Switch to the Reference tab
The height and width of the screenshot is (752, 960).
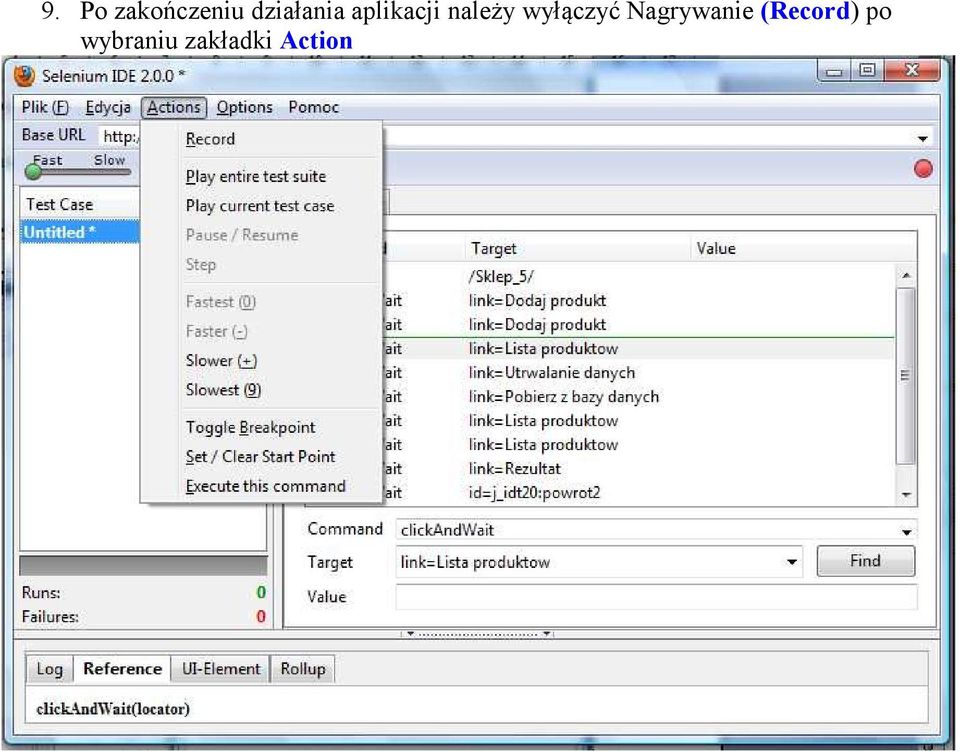pyautogui.click(x=122, y=669)
